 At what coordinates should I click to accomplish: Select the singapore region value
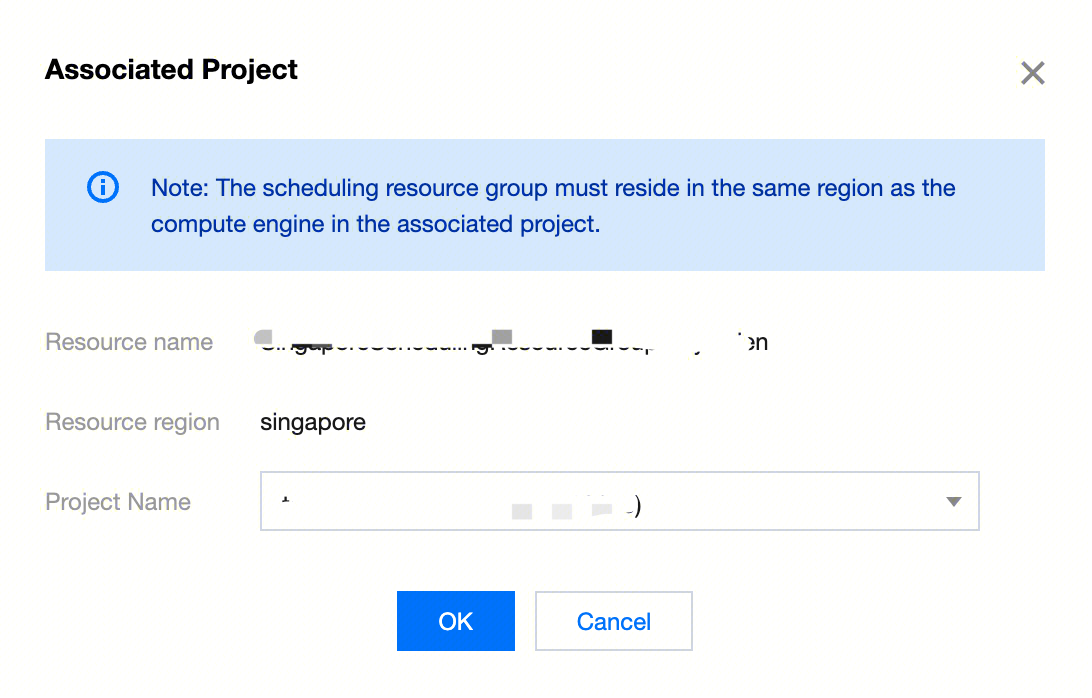point(313,422)
